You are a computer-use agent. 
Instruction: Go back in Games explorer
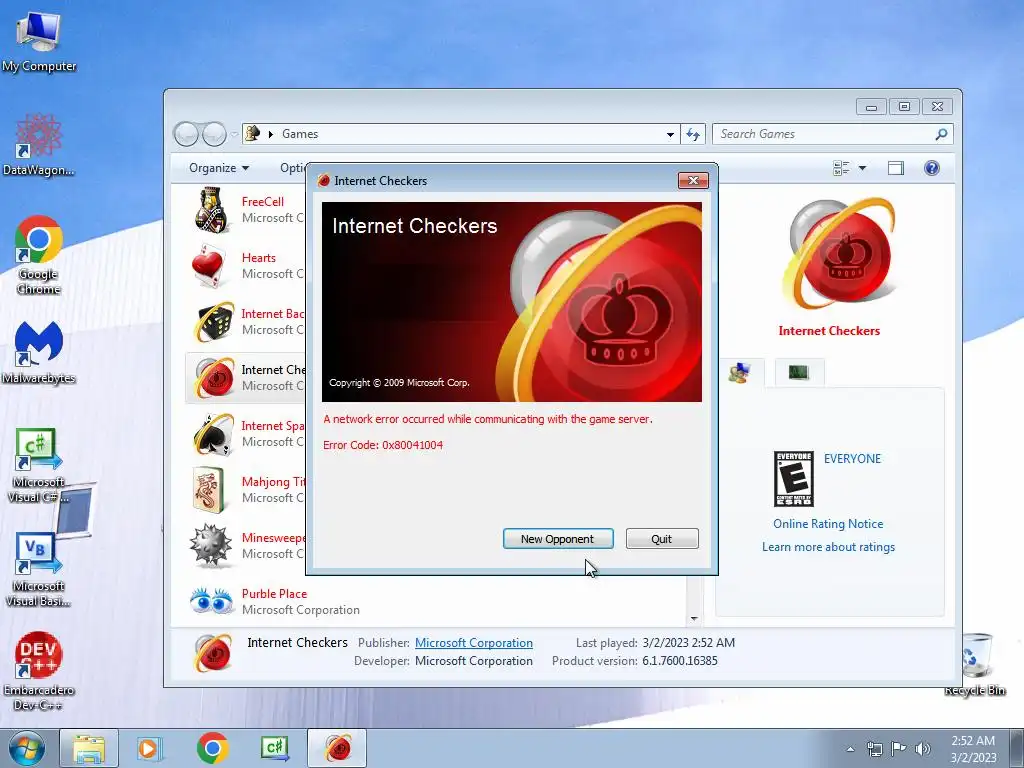coord(186,135)
